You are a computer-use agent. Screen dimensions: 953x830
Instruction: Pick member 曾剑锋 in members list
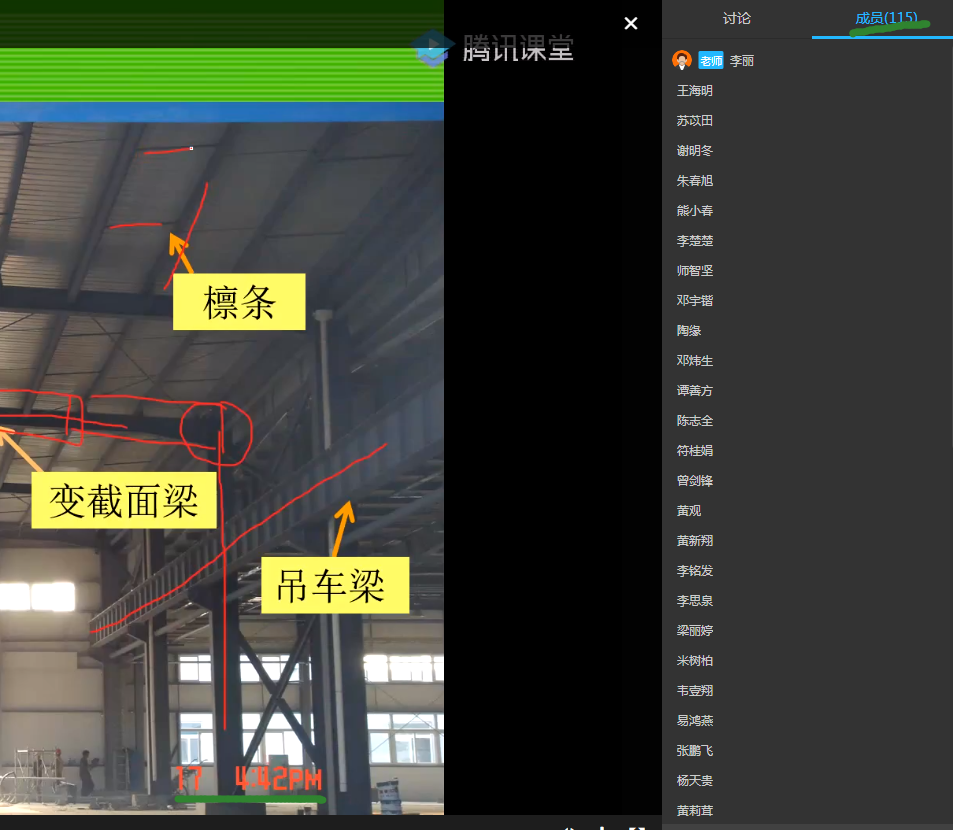coord(695,481)
